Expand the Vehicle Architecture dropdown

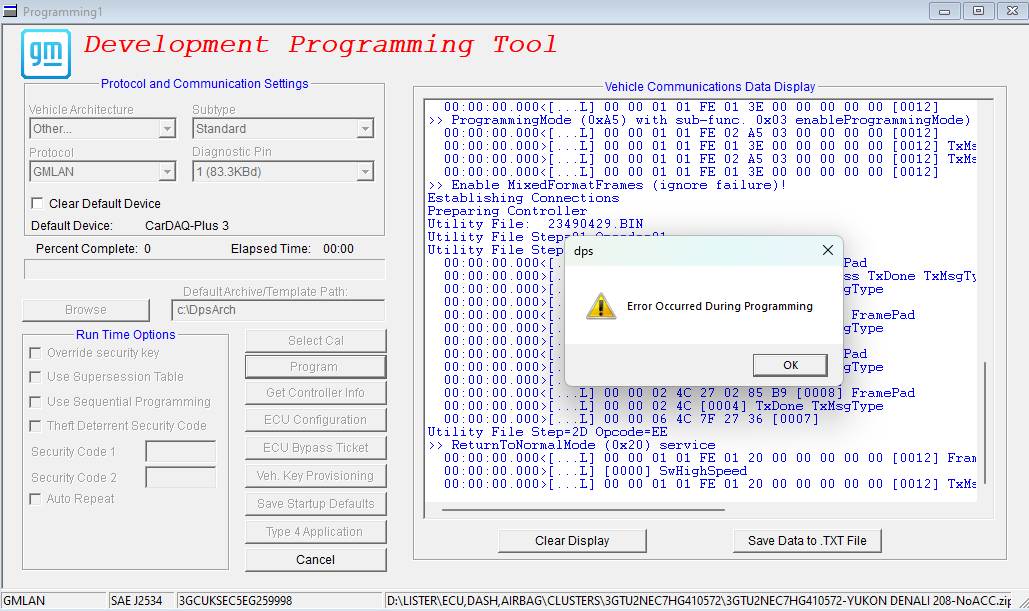pos(167,129)
